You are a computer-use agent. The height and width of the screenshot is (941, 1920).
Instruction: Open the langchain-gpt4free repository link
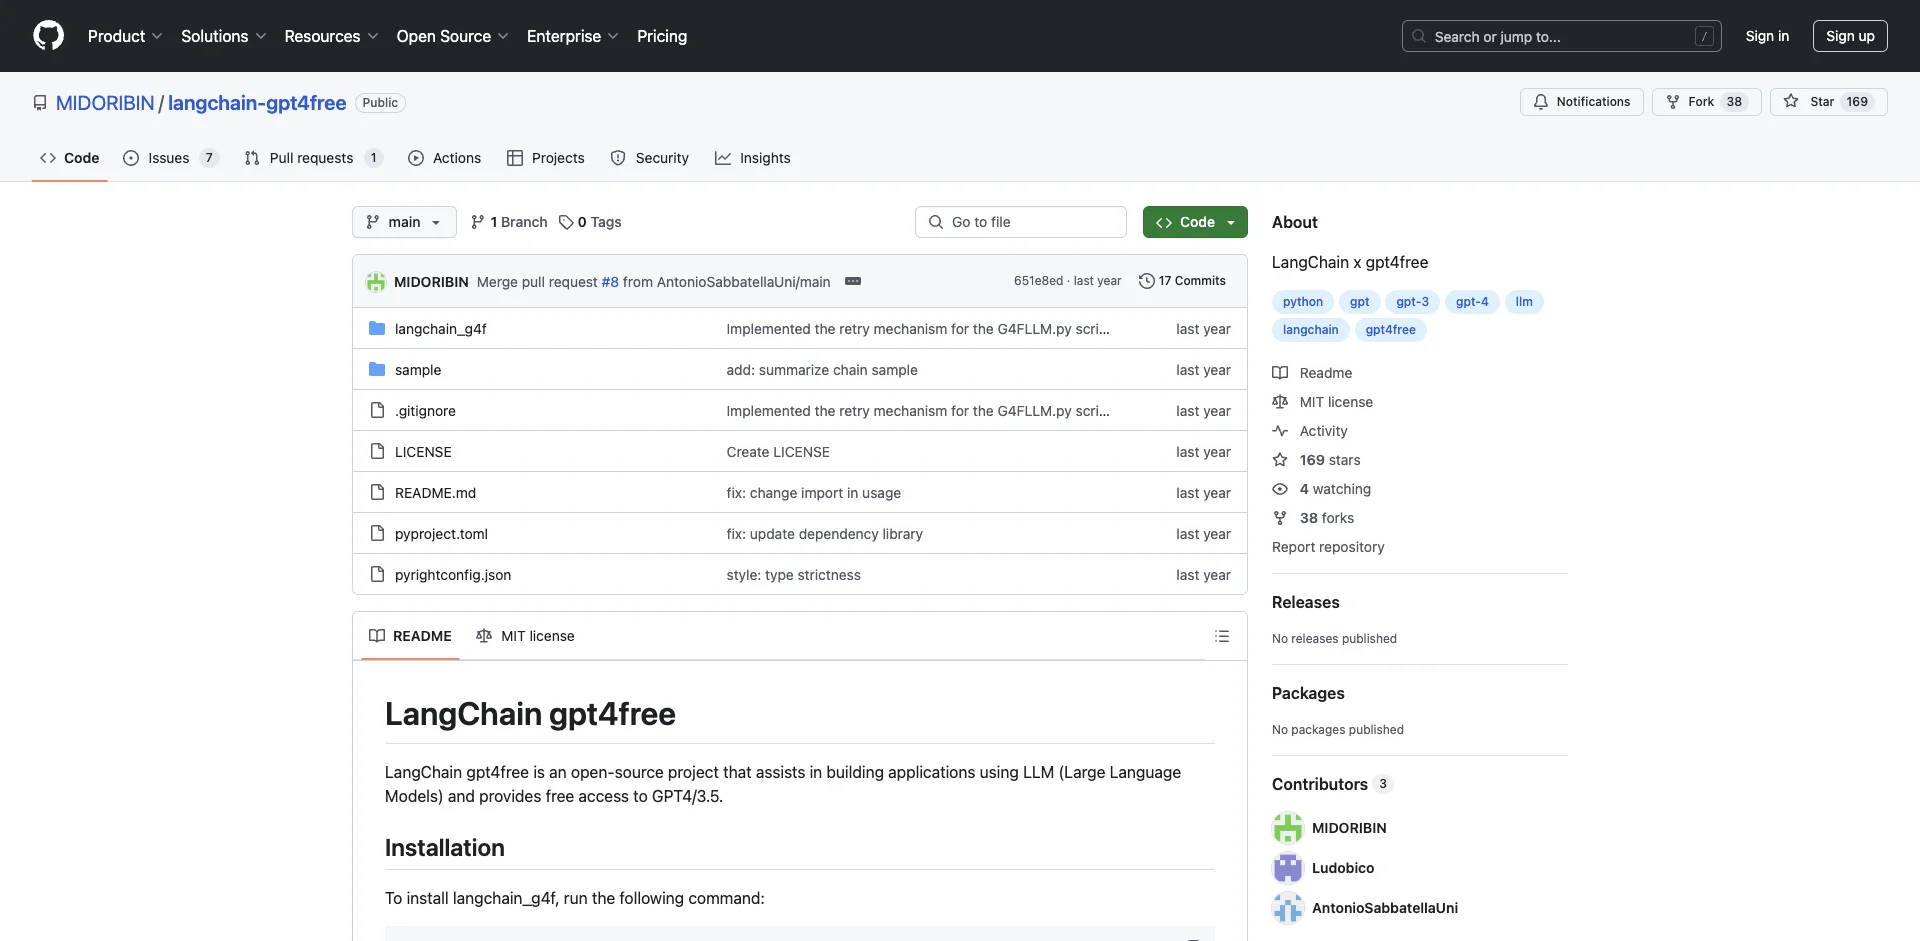click(257, 103)
